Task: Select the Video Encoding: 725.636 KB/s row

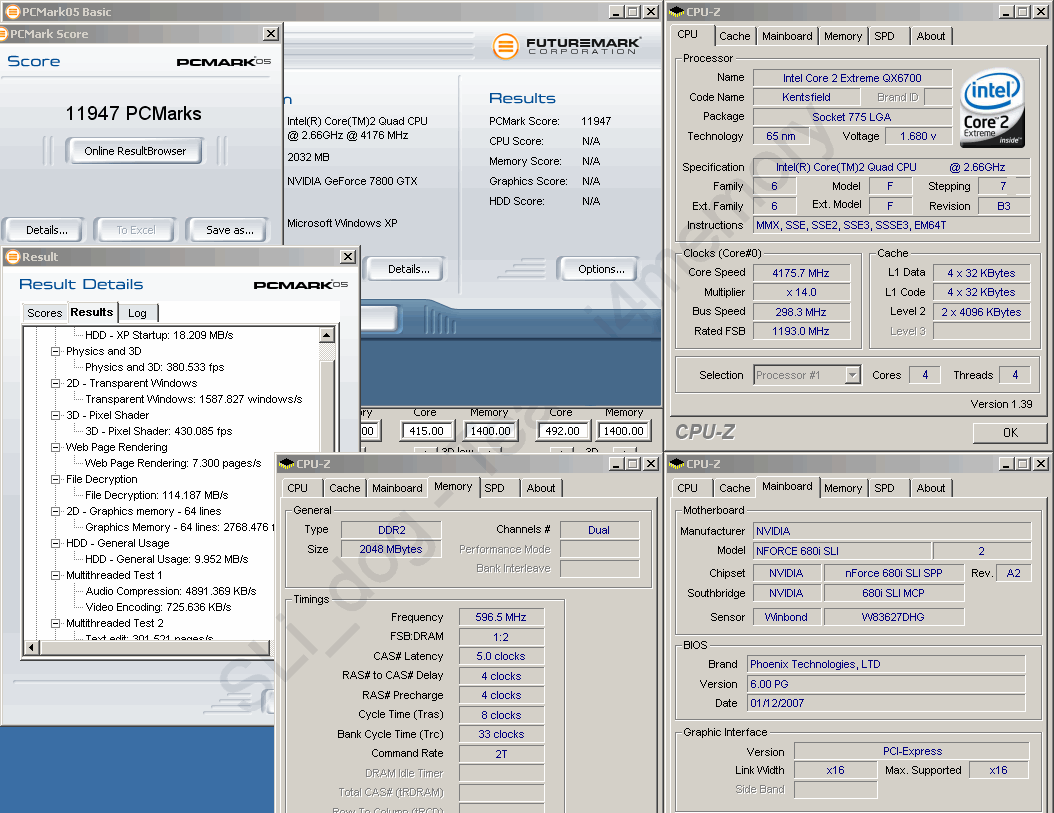Action: tap(158, 607)
